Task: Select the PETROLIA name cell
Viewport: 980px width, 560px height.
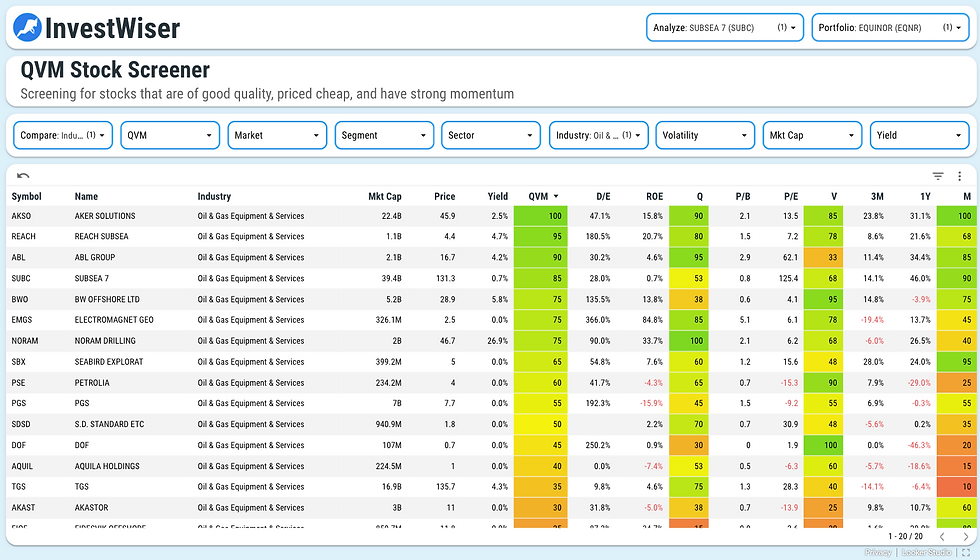Action: (92, 383)
